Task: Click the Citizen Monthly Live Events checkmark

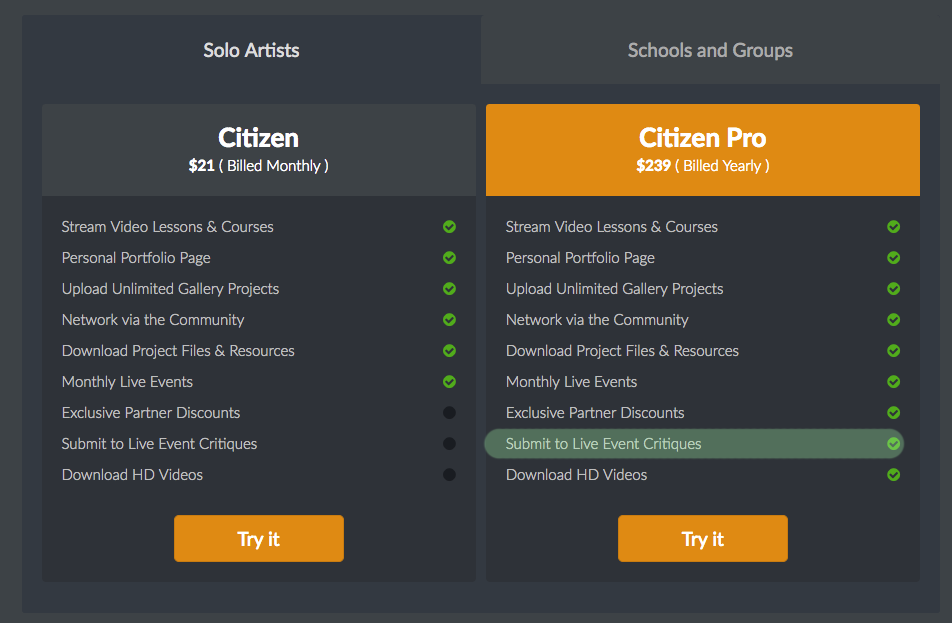Action: point(449,381)
